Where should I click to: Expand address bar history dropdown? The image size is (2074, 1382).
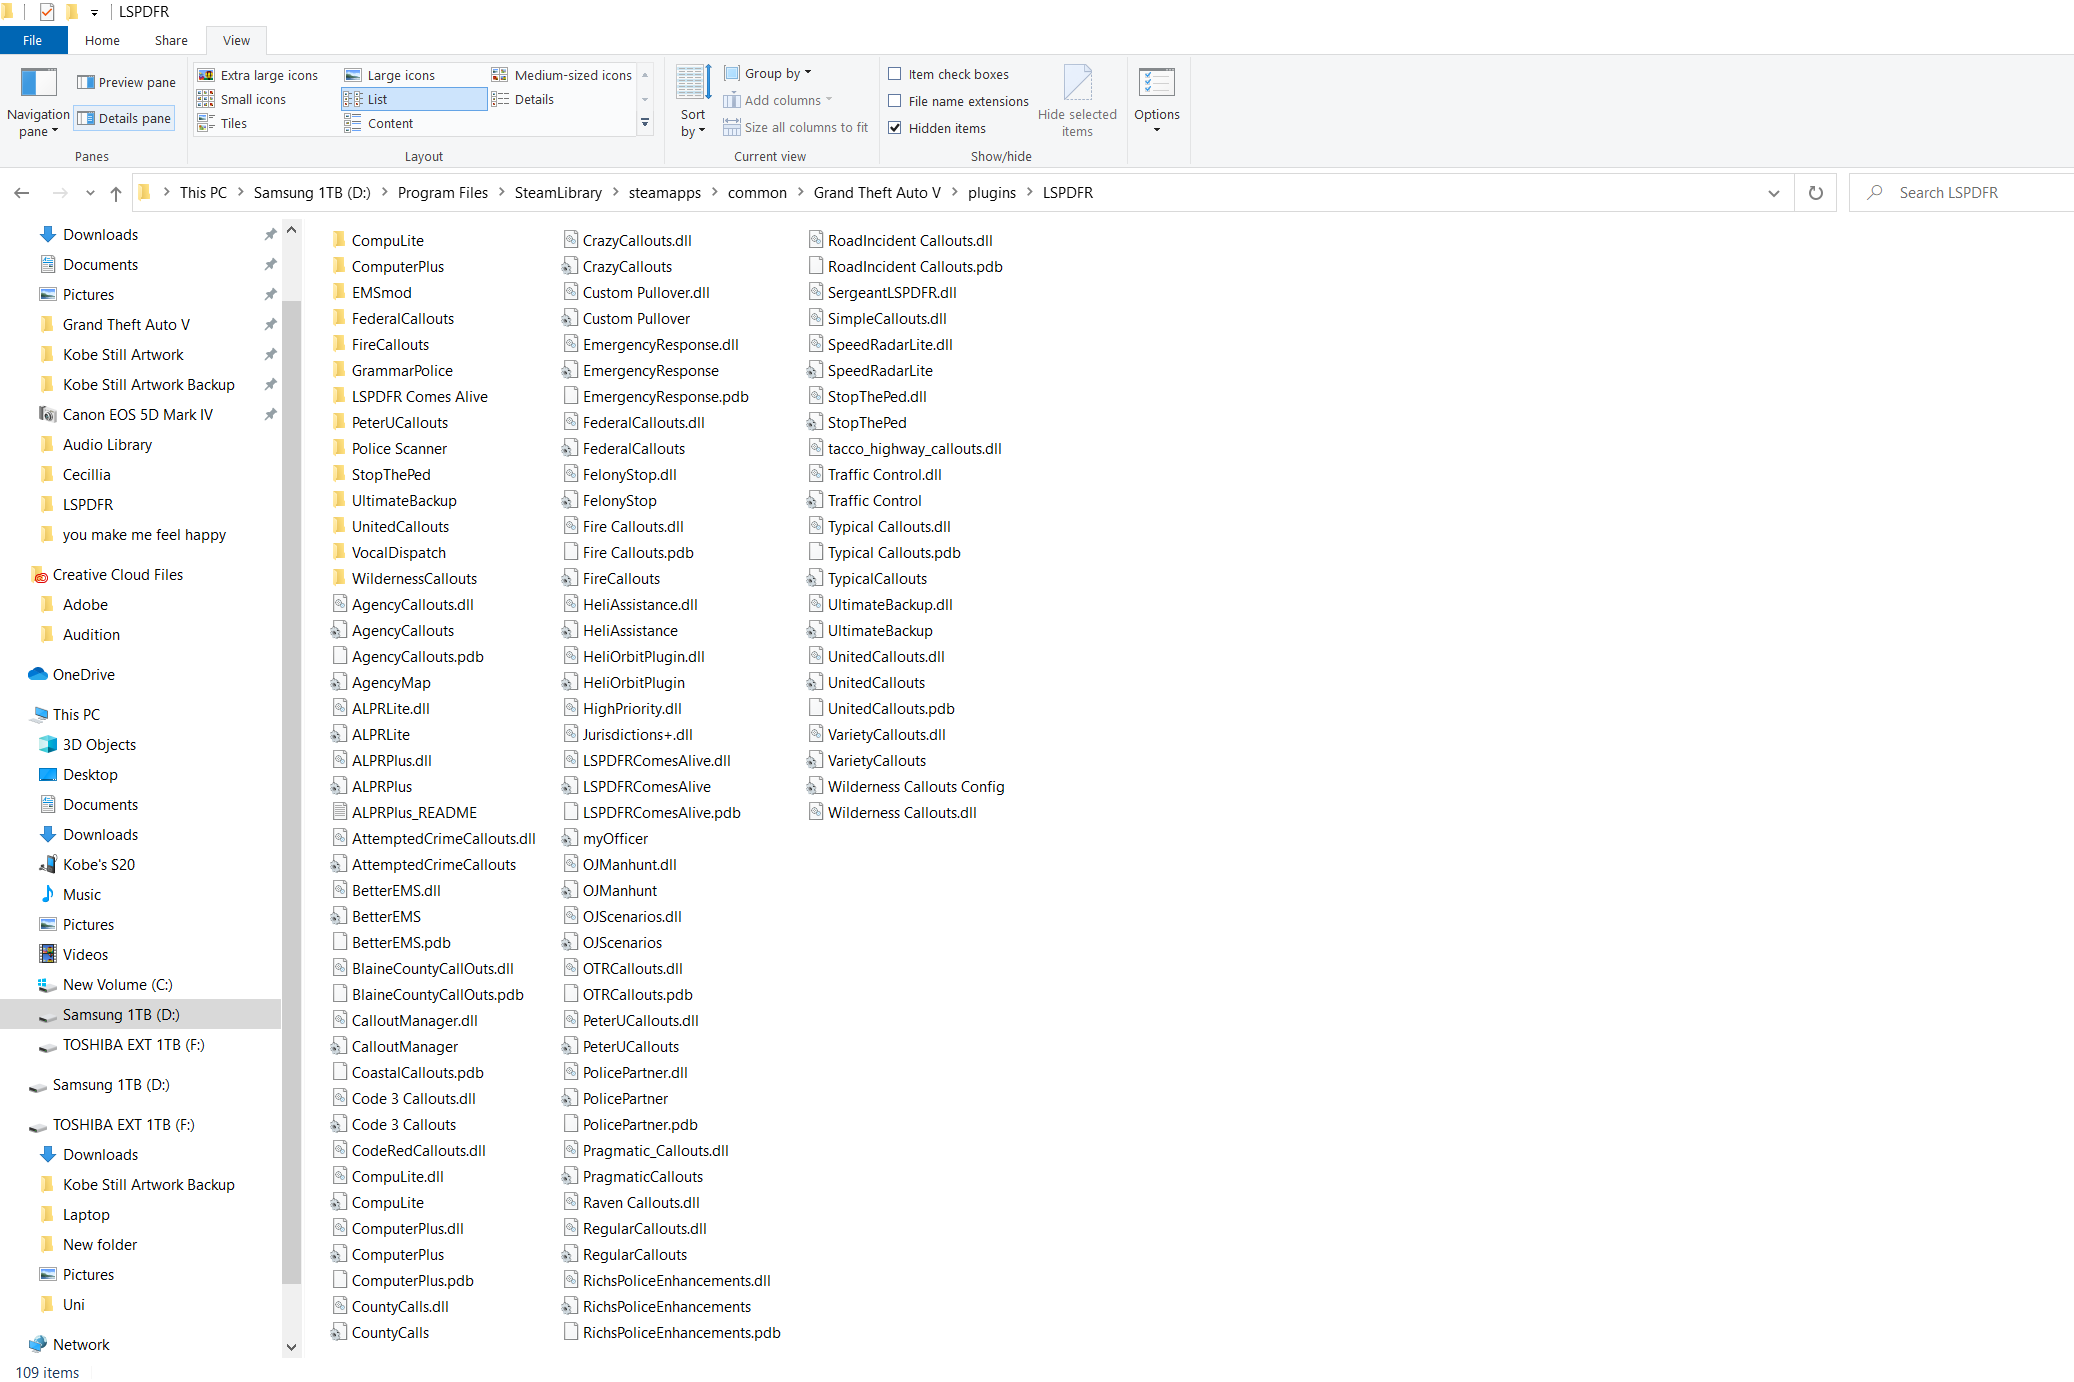tap(1773, 193)
